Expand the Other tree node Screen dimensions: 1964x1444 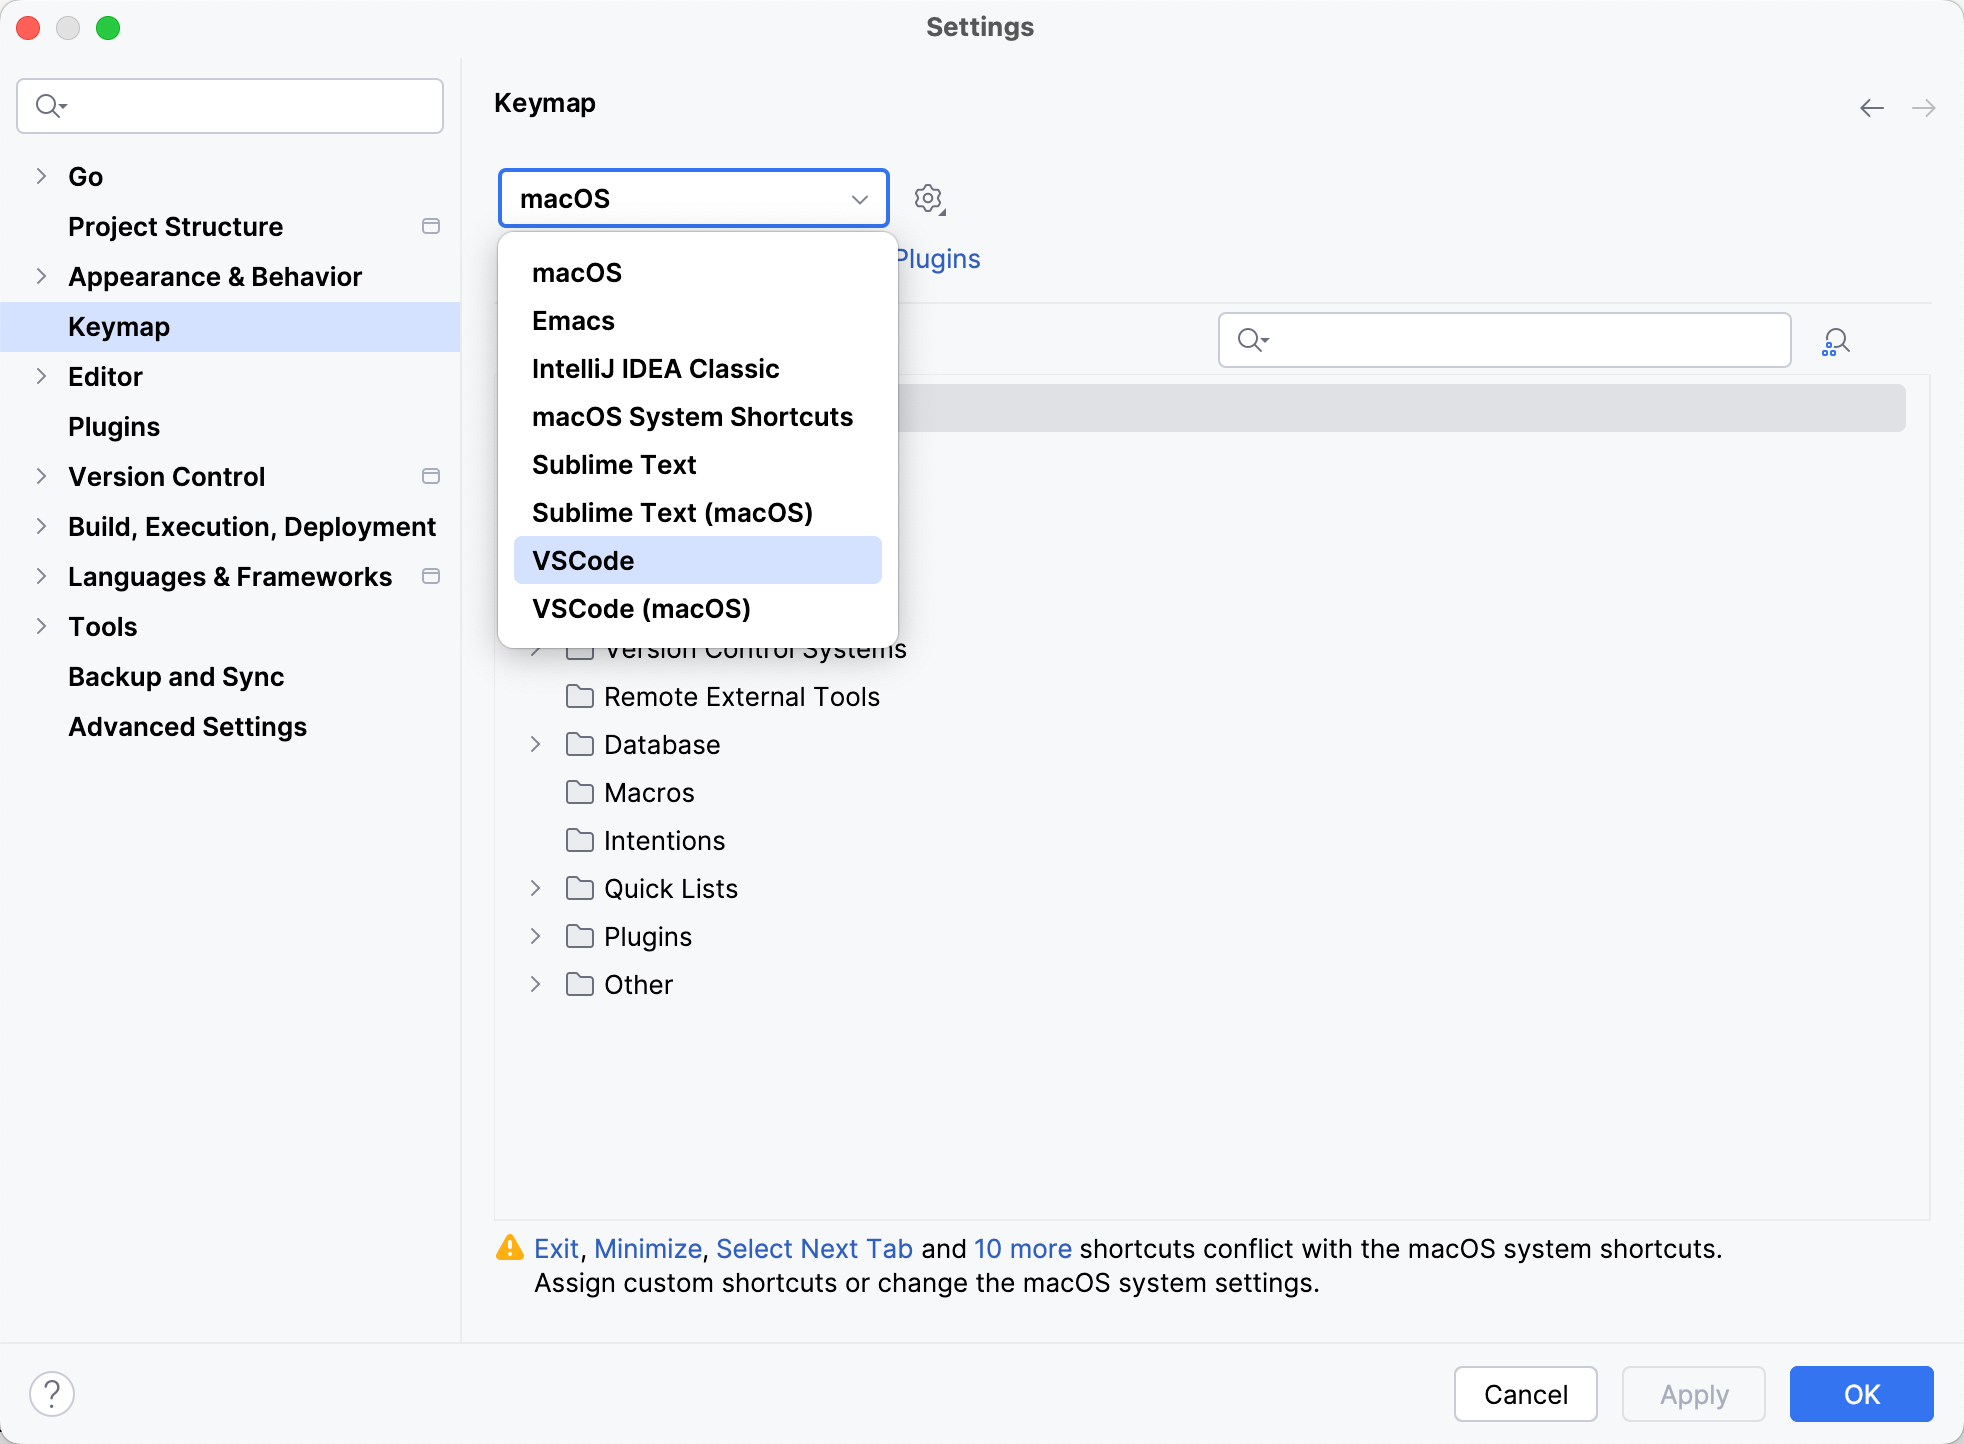534,984
